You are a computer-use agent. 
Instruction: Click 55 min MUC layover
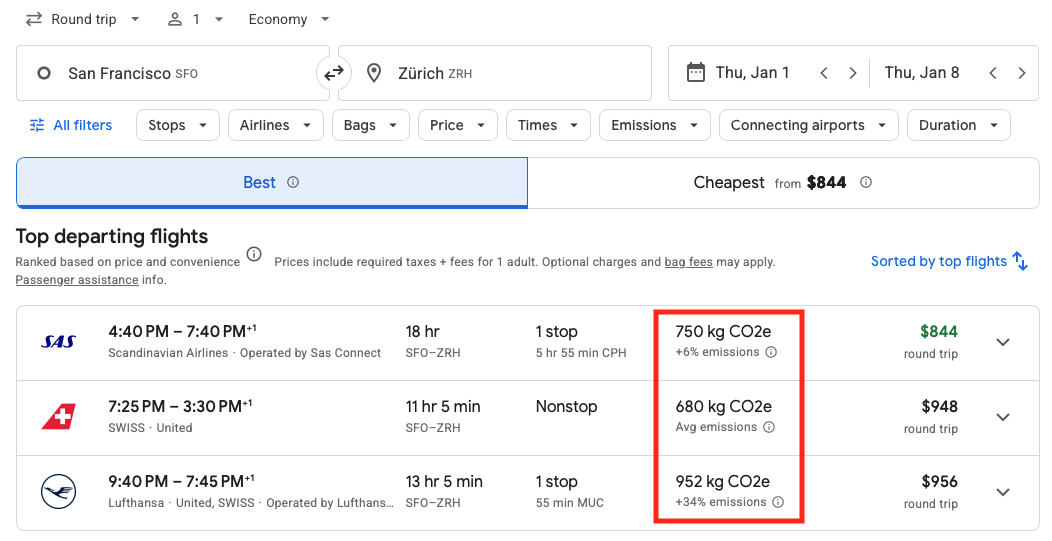point(570,503)
